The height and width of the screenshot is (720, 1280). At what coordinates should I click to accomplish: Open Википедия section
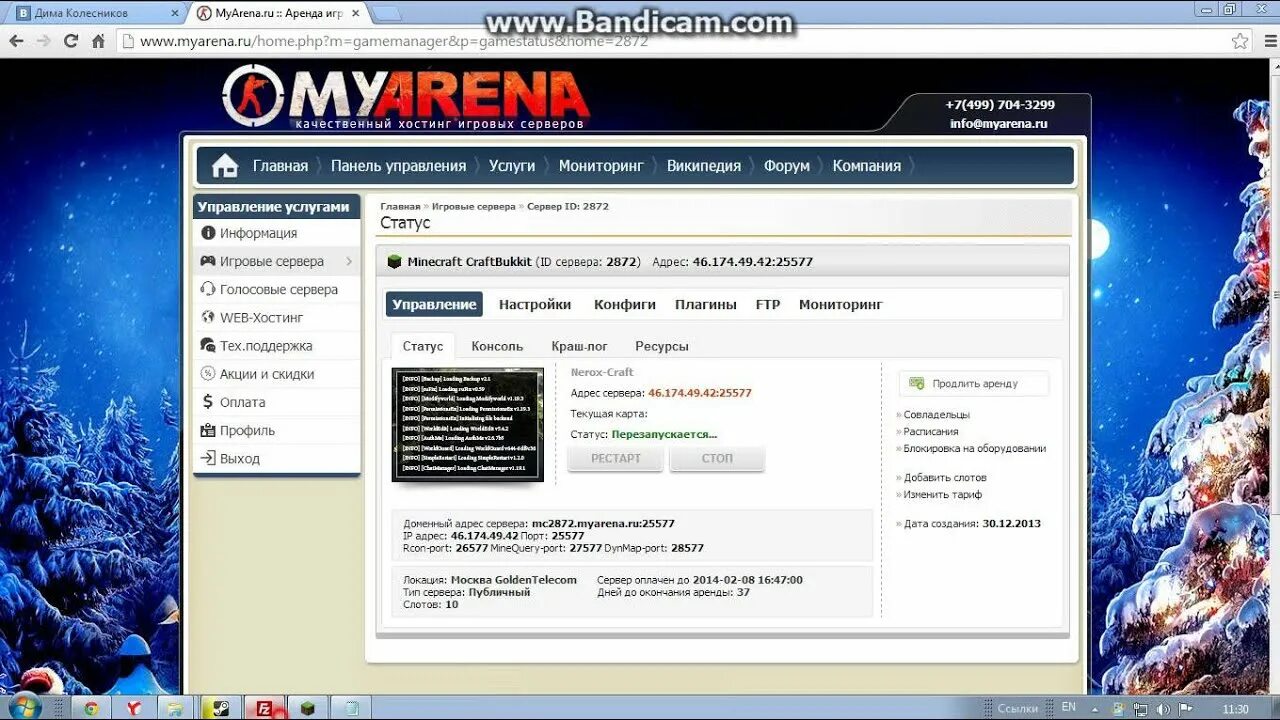[x=704, y=166]
